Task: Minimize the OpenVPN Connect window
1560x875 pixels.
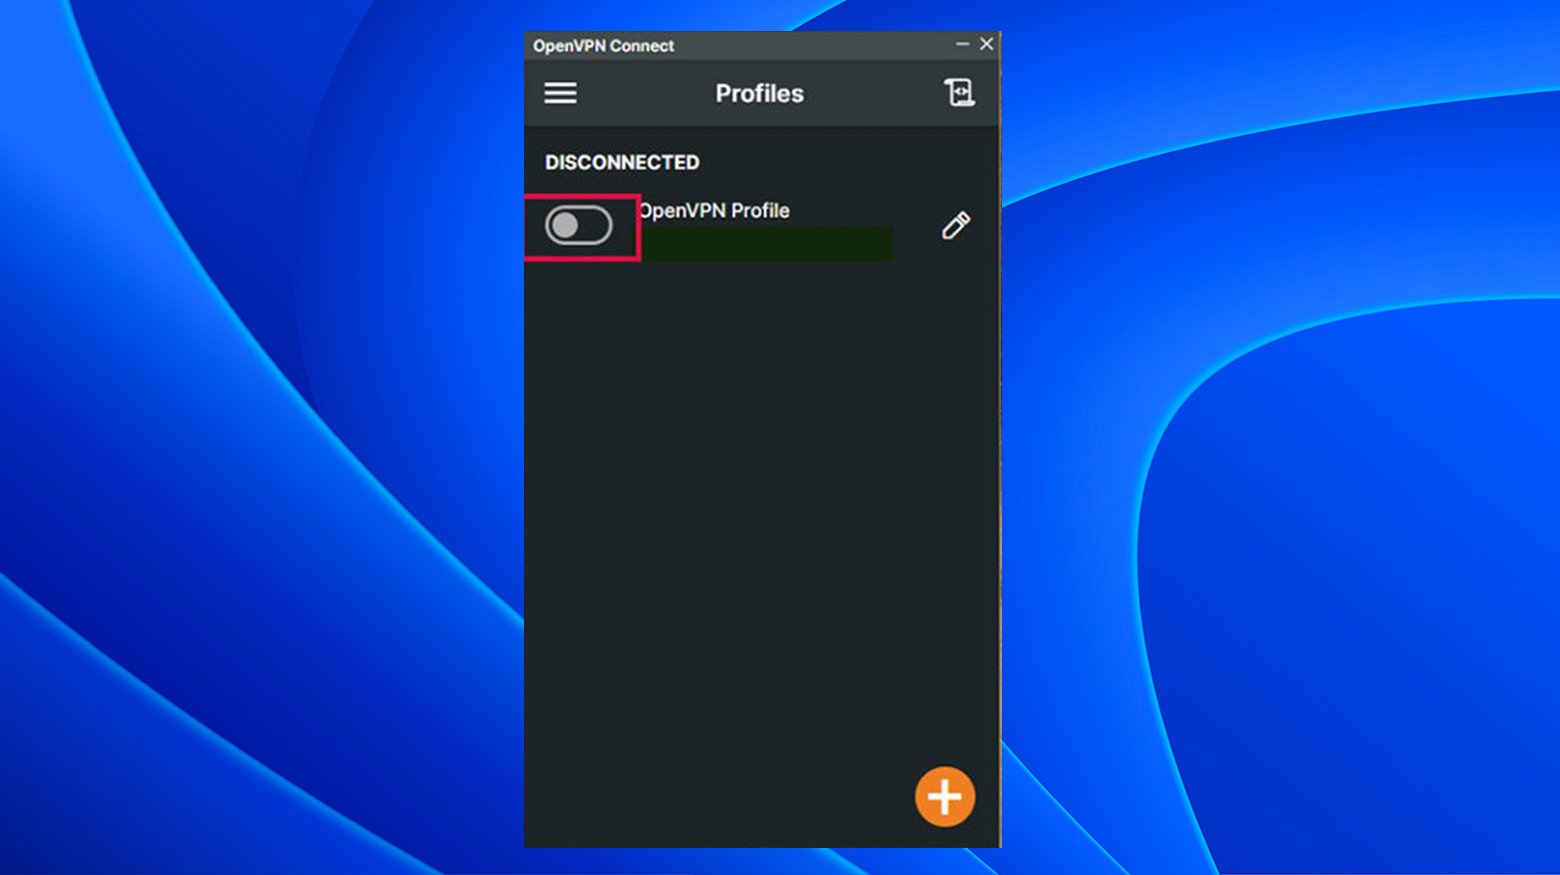Action: [962, 44]
